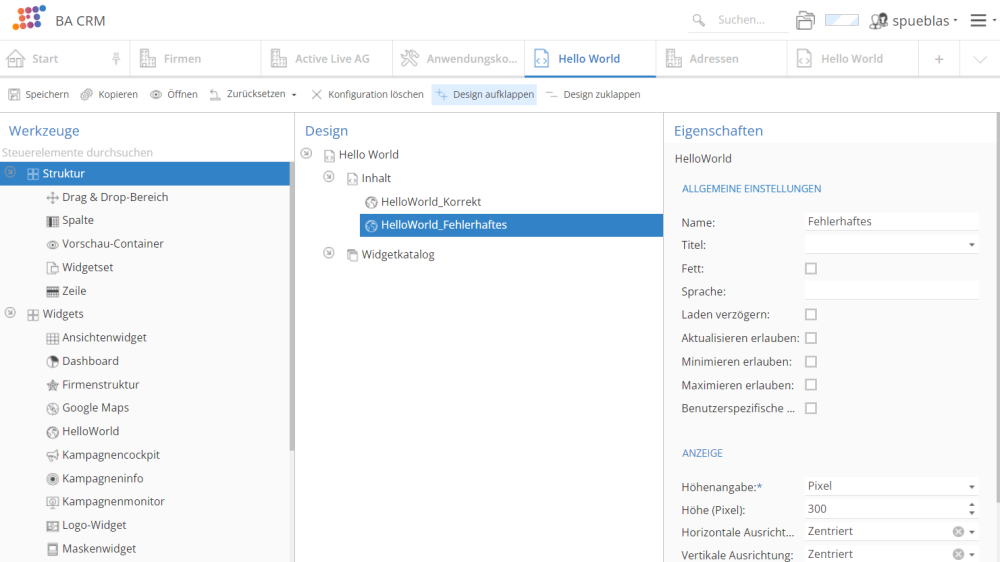Click the Öffnen eye icon
This screenshot has height=562, width=1000.
157,95
